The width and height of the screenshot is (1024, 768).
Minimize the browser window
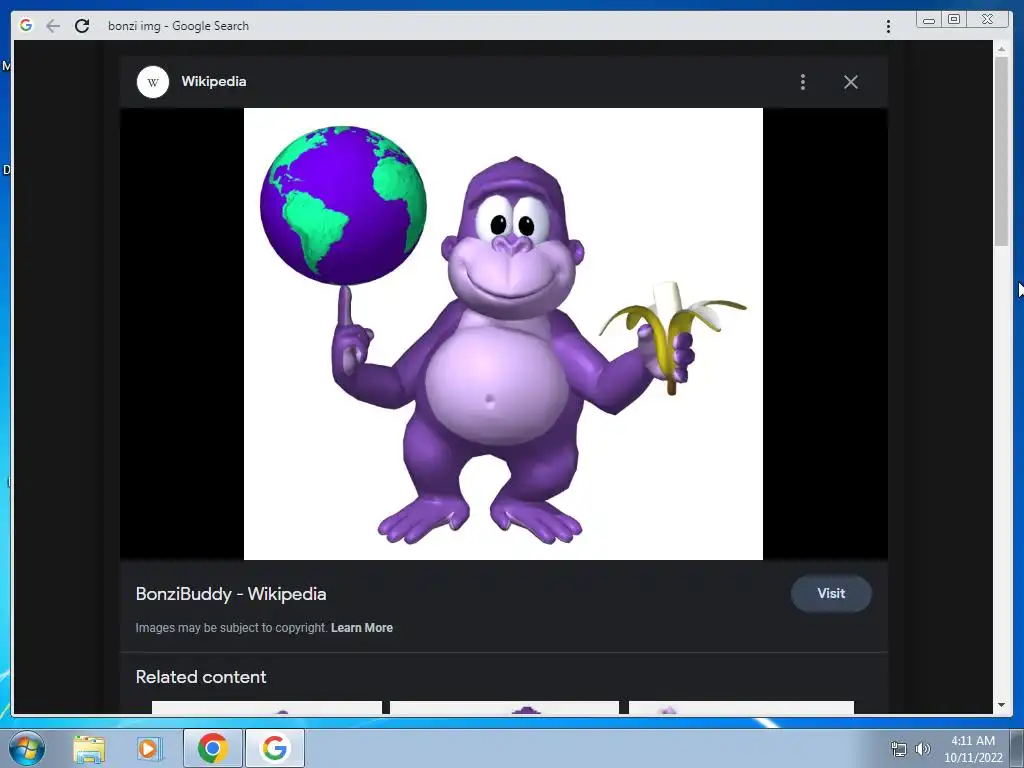929,20
